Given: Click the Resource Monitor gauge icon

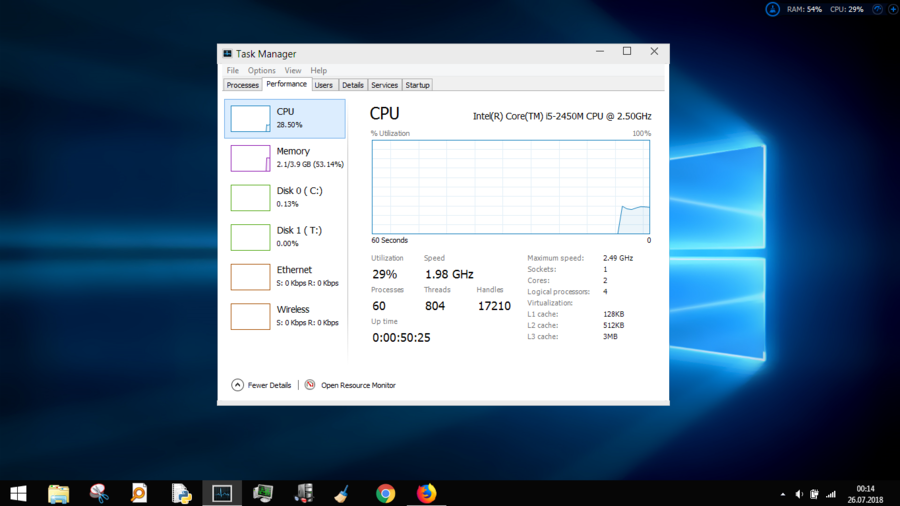Looking at the screenshot, I should 310,384.
